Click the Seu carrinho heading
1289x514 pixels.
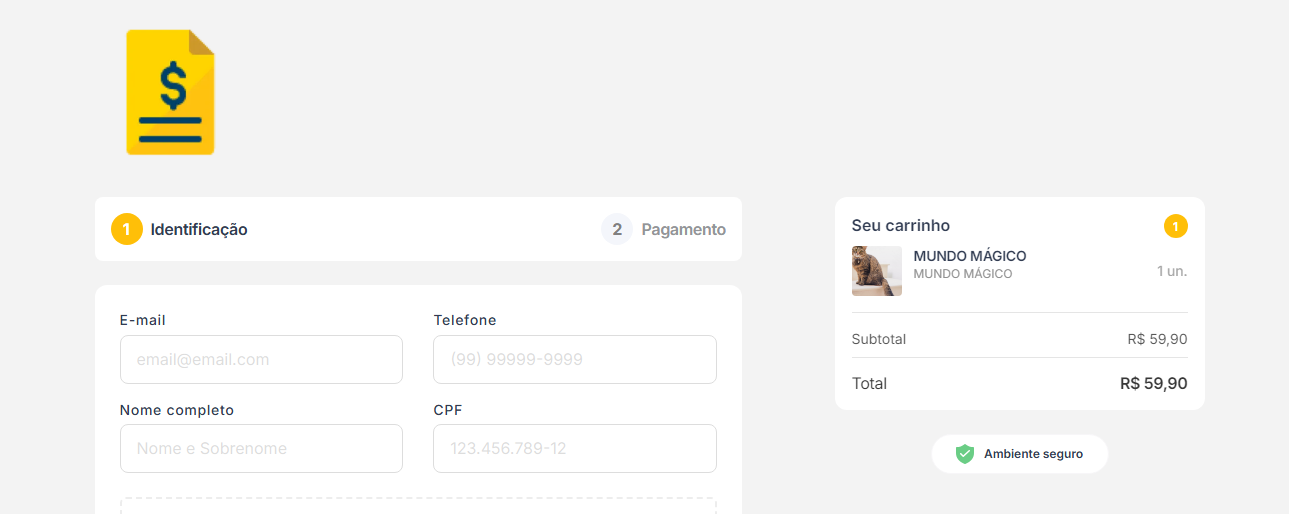coord(901,226)
